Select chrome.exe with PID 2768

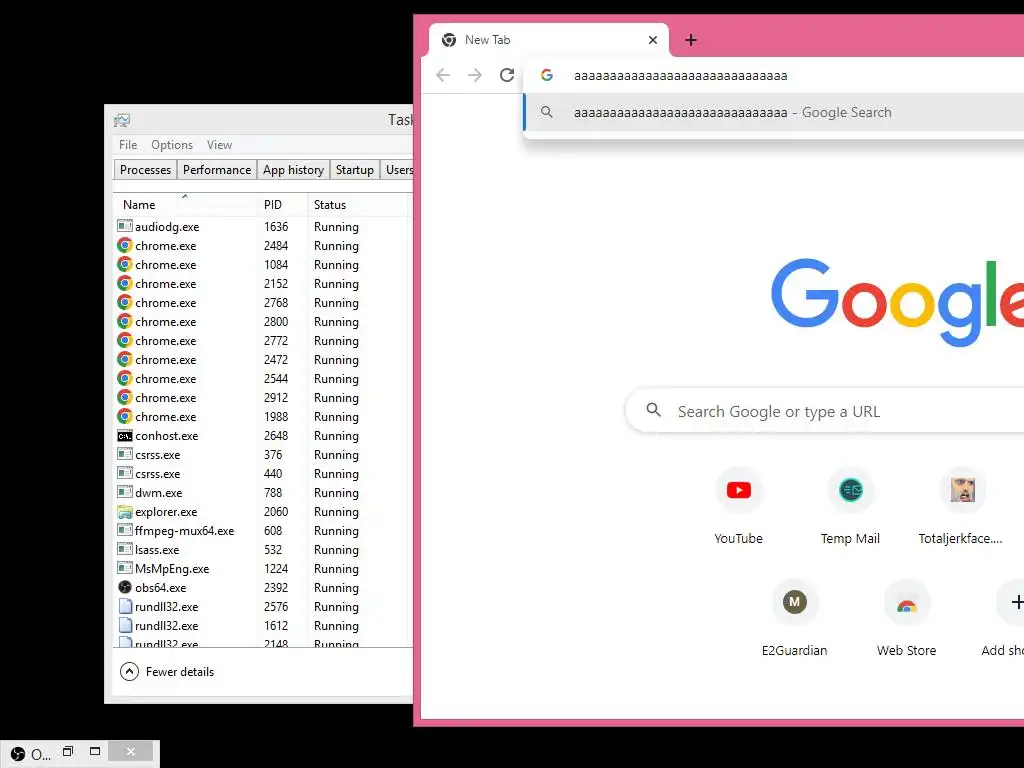263,302
